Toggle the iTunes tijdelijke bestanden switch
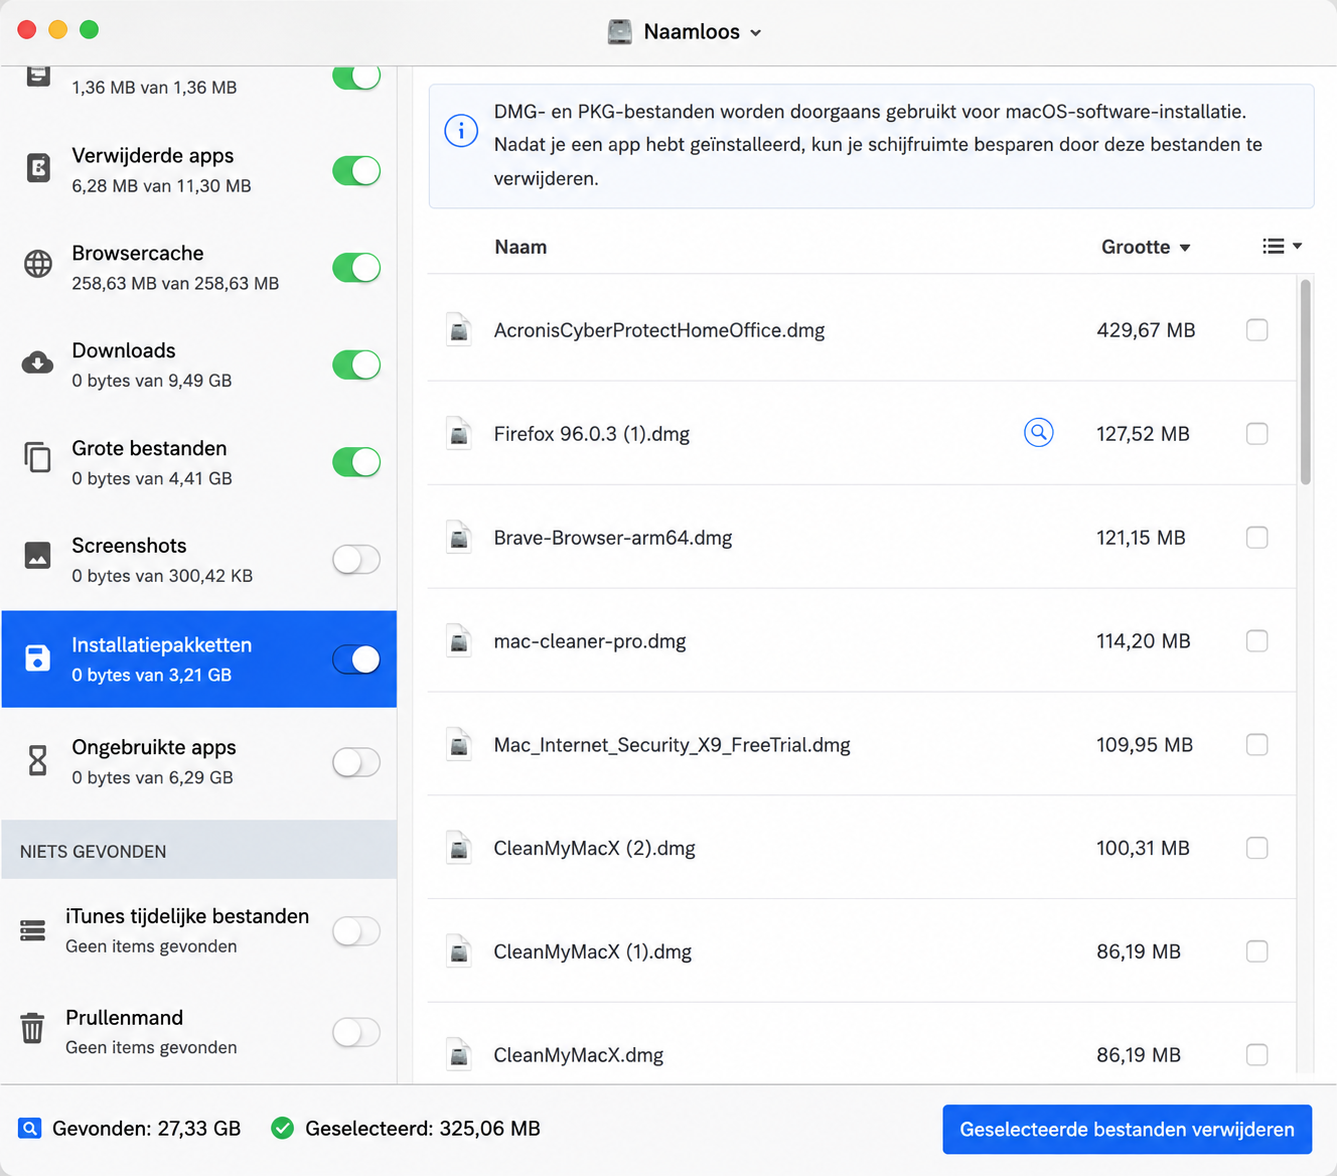Image resolution: width=1337 pixels, height=1176 pixels. [356, 931]
